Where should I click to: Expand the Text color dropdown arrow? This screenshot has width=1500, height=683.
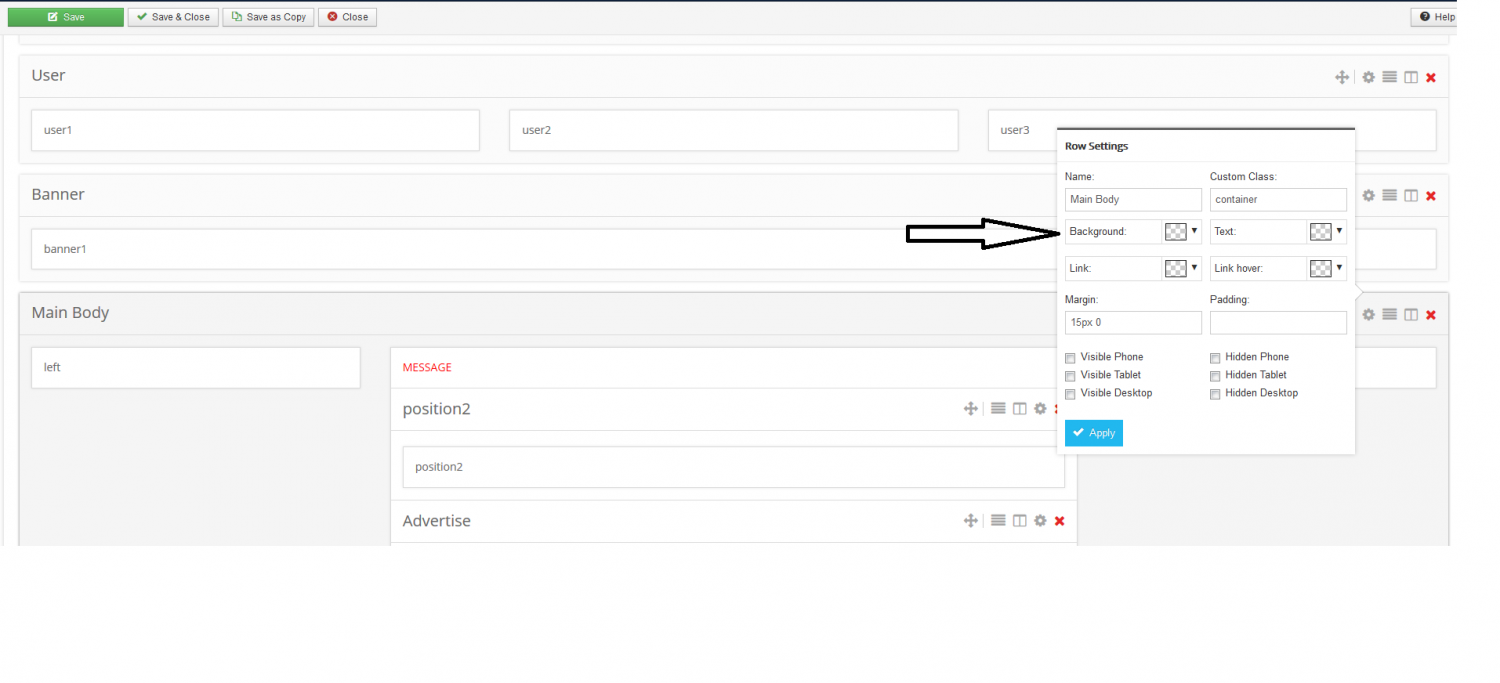[x=1339, y=231]
